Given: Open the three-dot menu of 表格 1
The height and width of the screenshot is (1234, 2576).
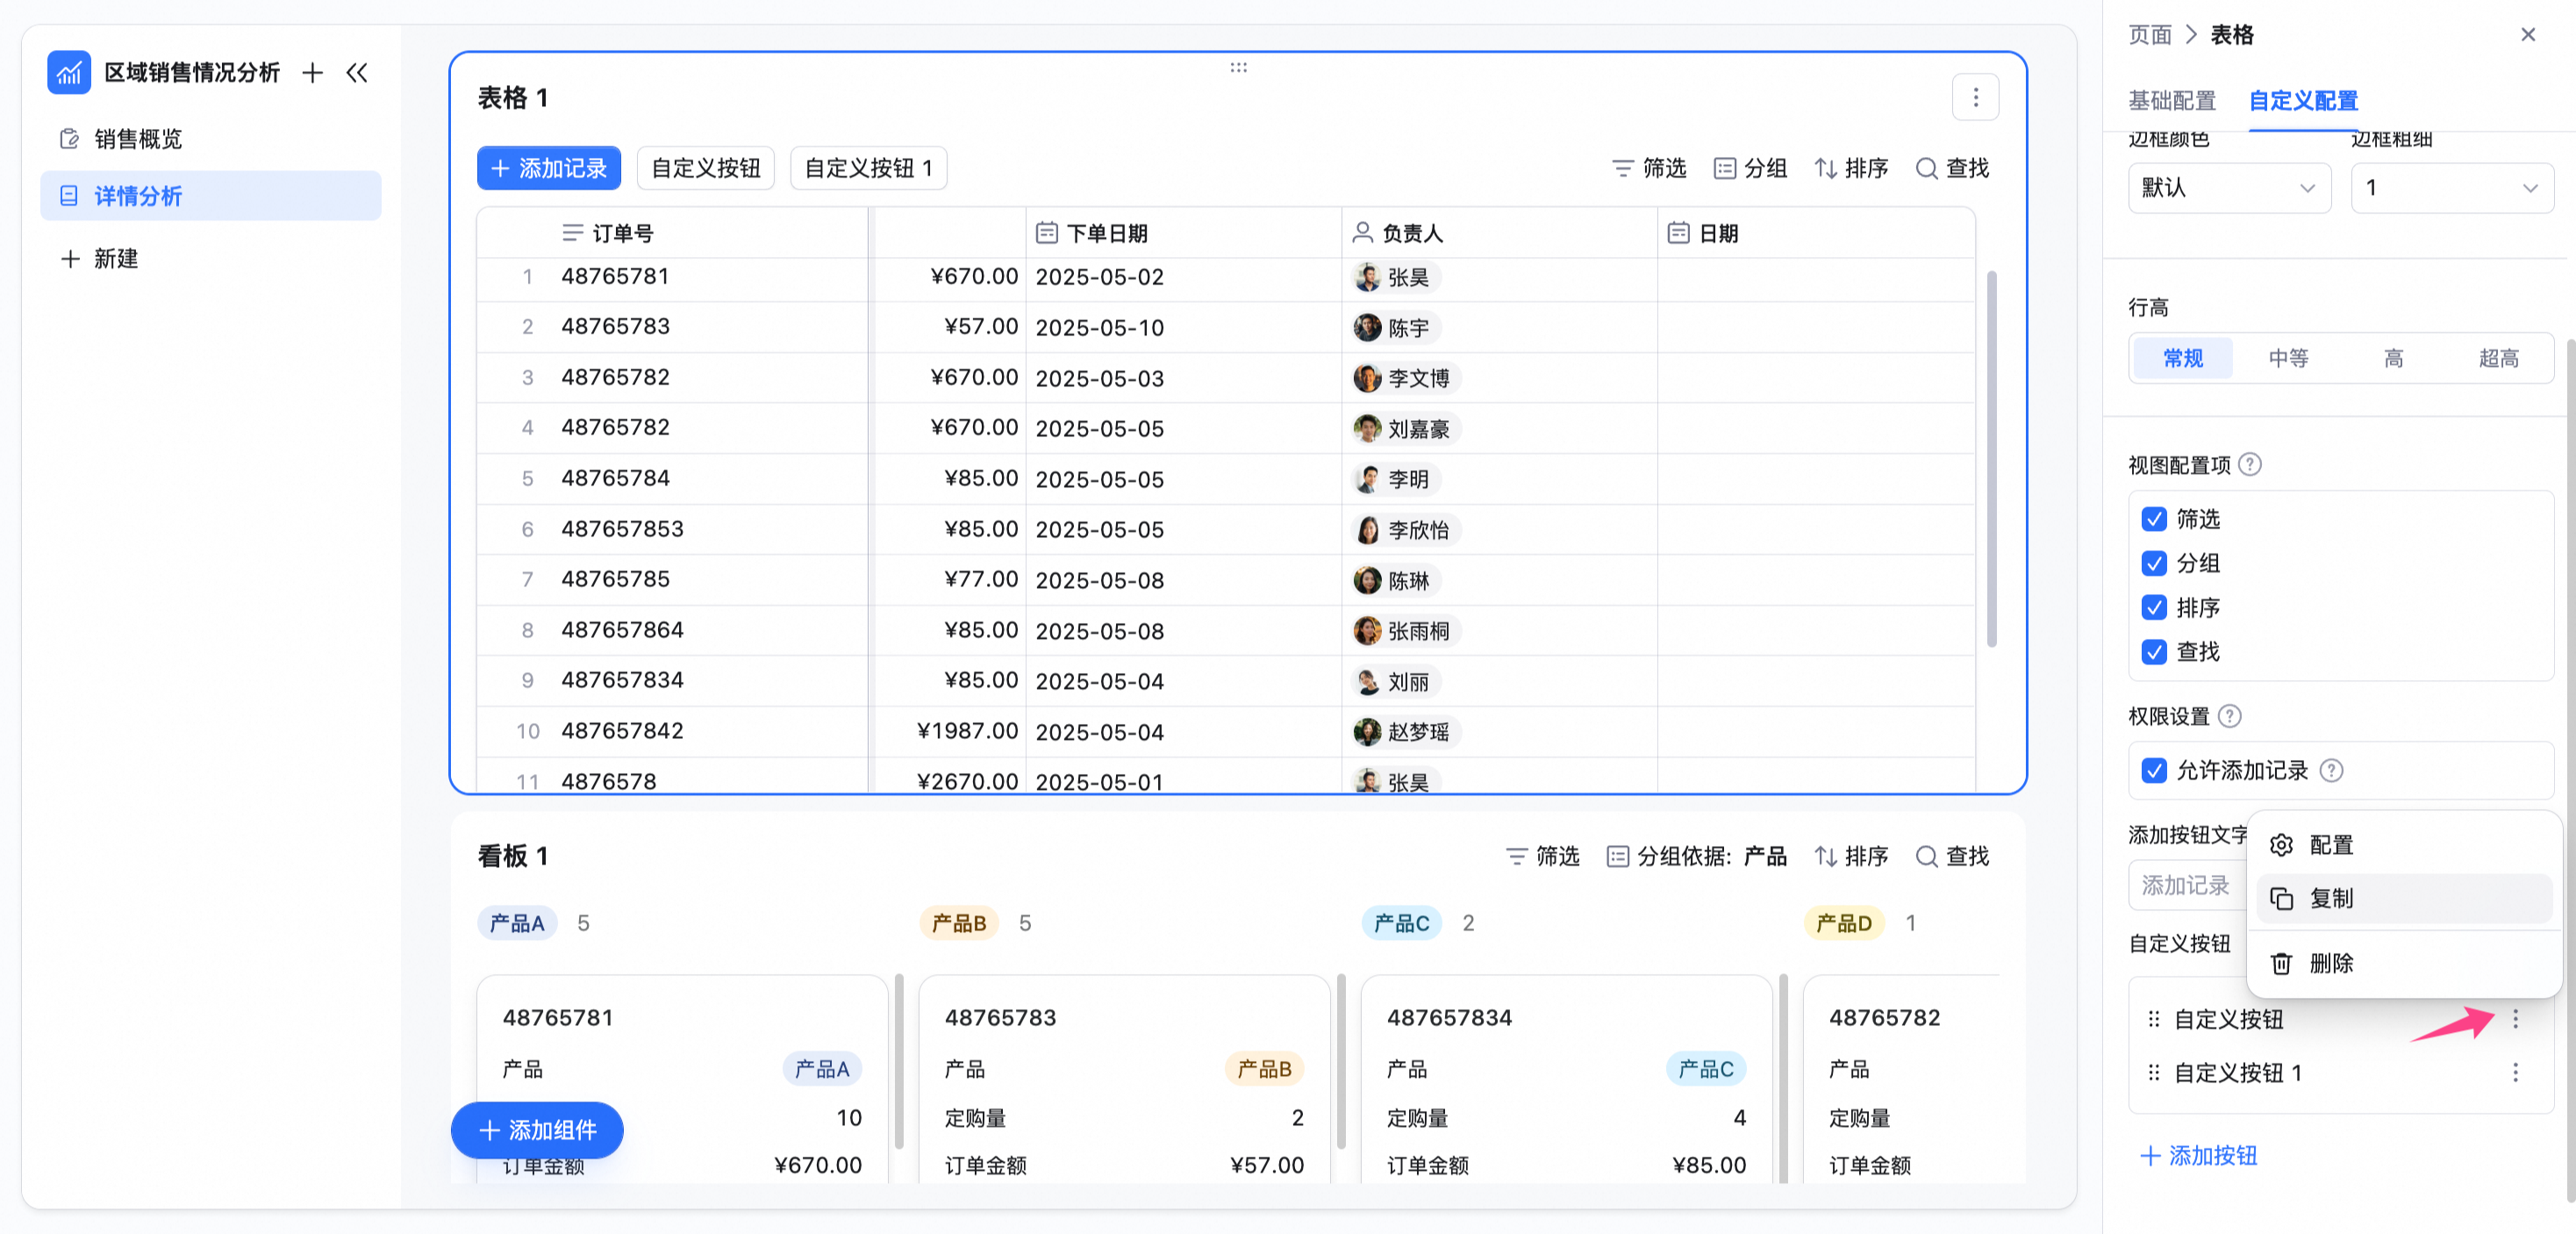Looking at the screenshot, I should point(1975,97).
